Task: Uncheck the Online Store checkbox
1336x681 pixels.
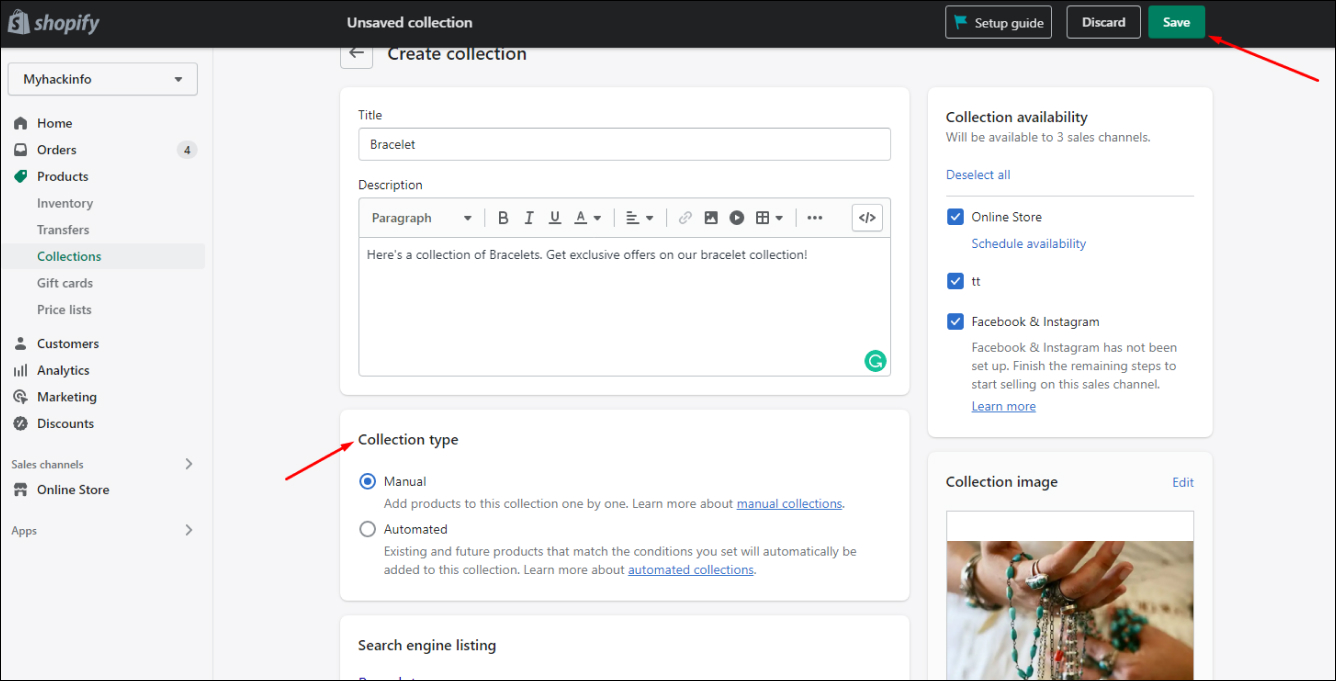Action: click(955, 216)
